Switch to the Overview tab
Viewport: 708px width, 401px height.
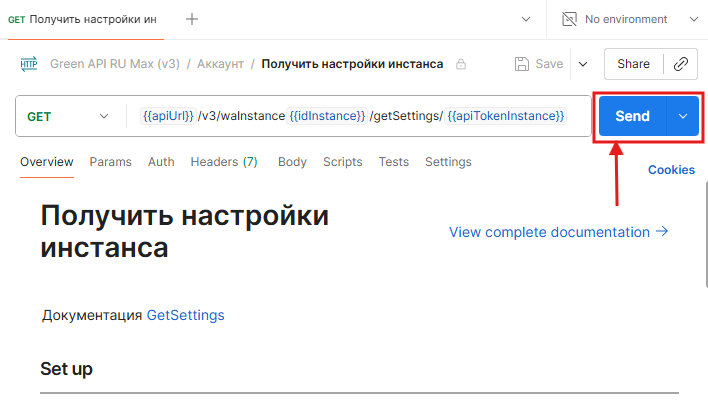[x=47, y=162]
